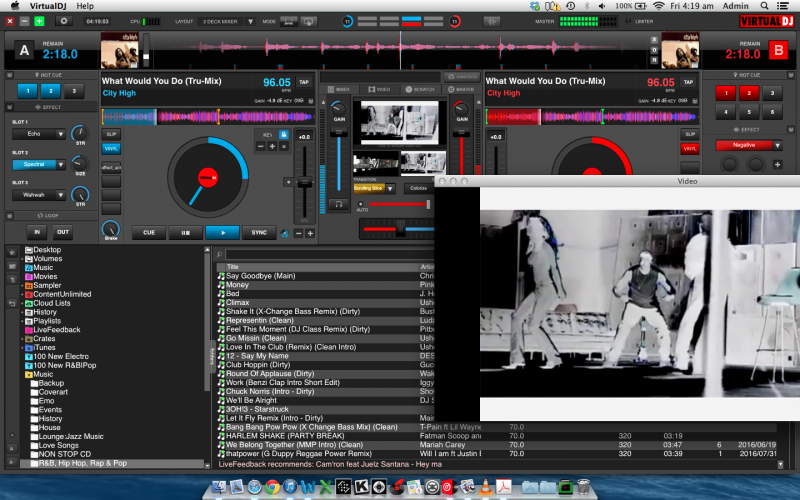Click deck B effect plus button
800x500 pixels.
[778, 164]
